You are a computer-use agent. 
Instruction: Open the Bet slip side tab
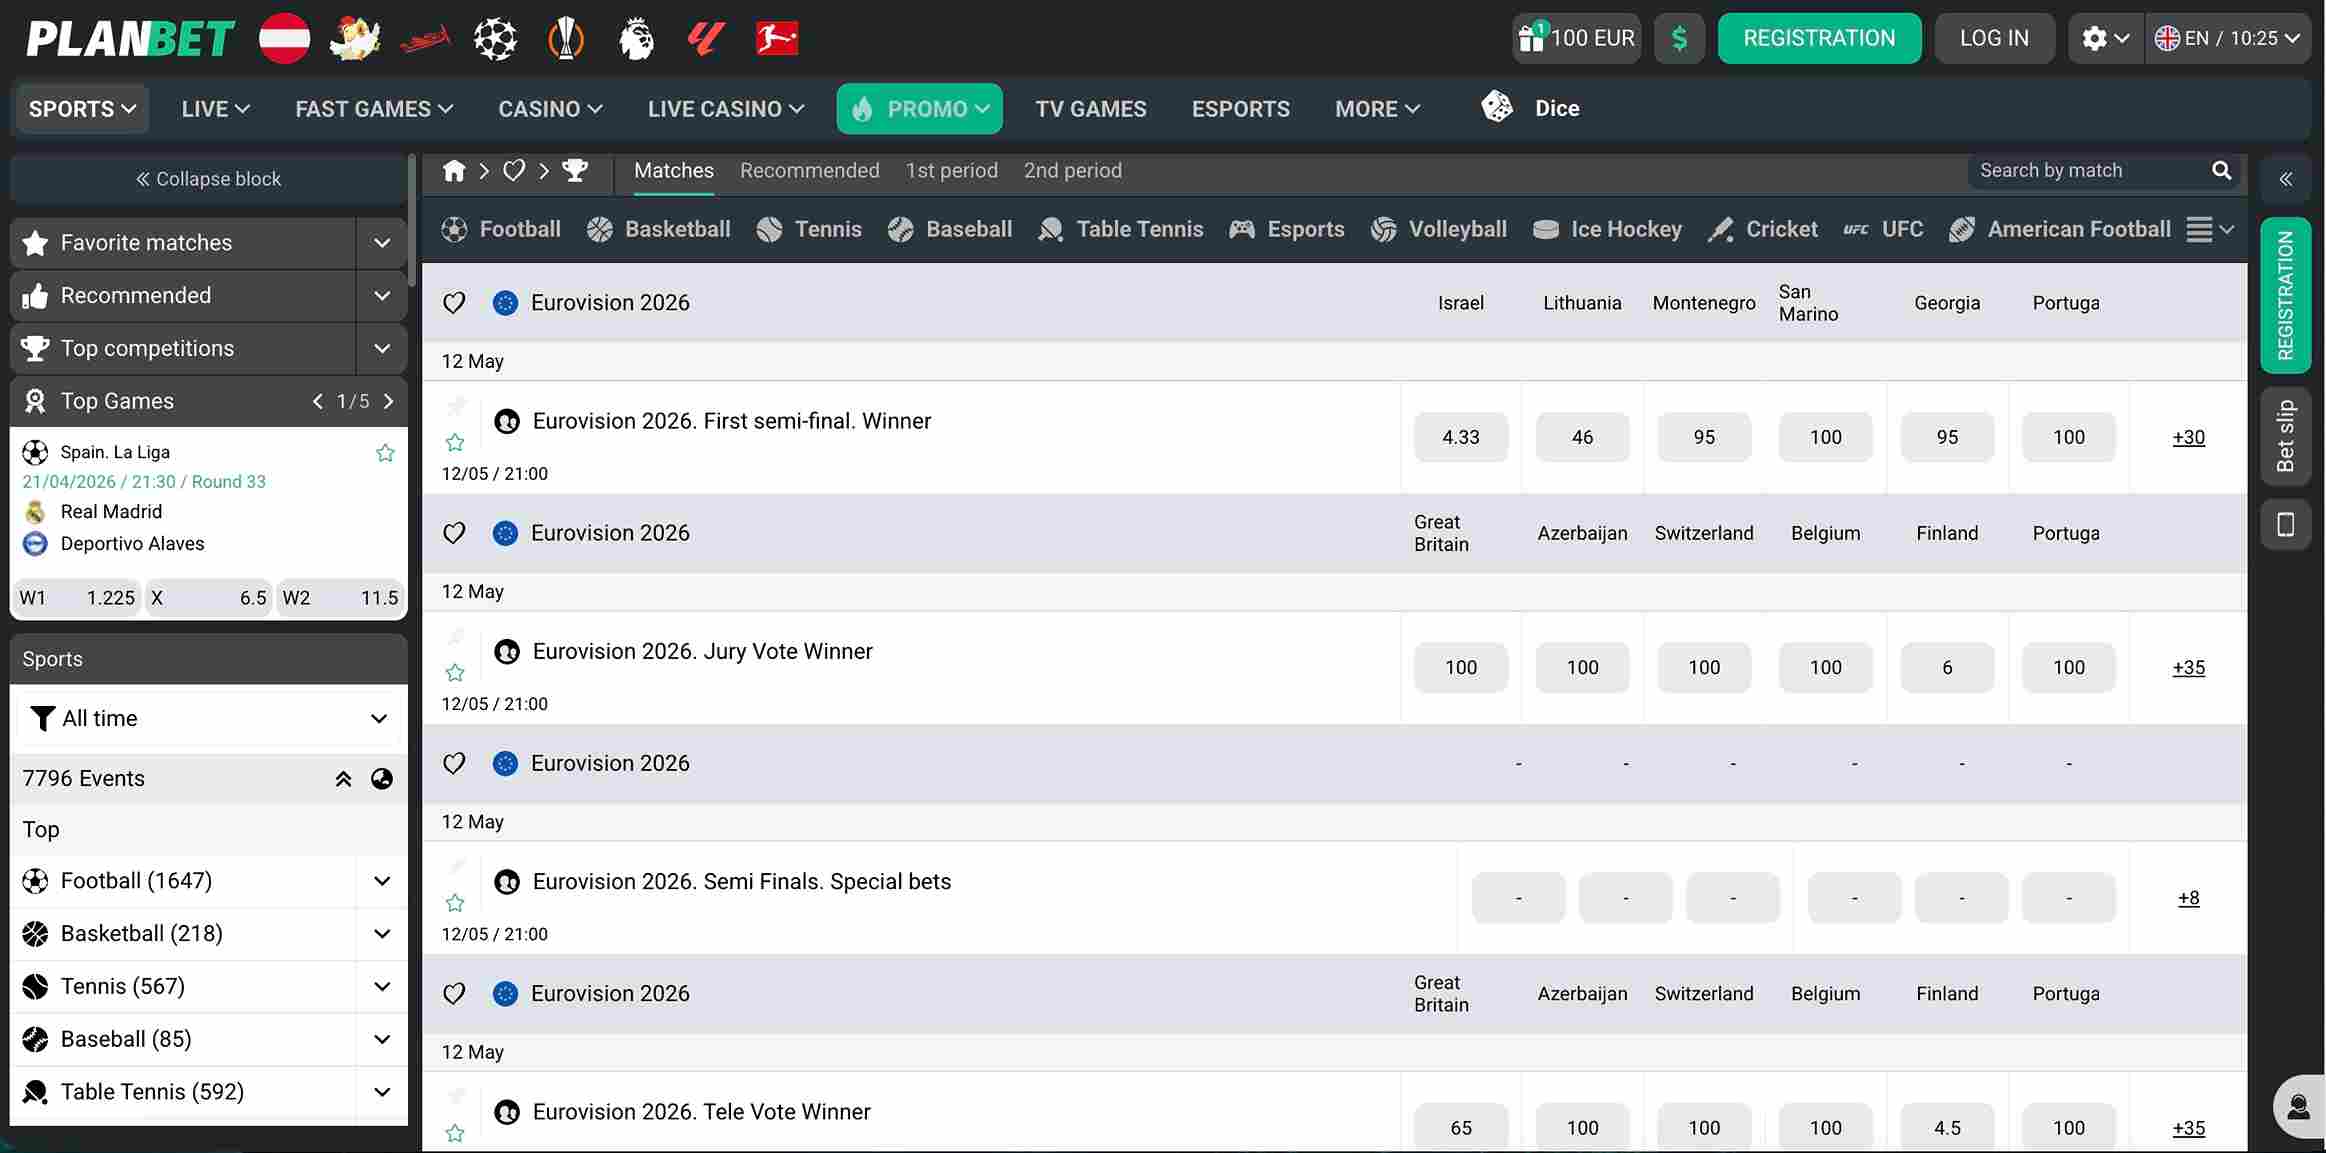tap(2286, 436)
